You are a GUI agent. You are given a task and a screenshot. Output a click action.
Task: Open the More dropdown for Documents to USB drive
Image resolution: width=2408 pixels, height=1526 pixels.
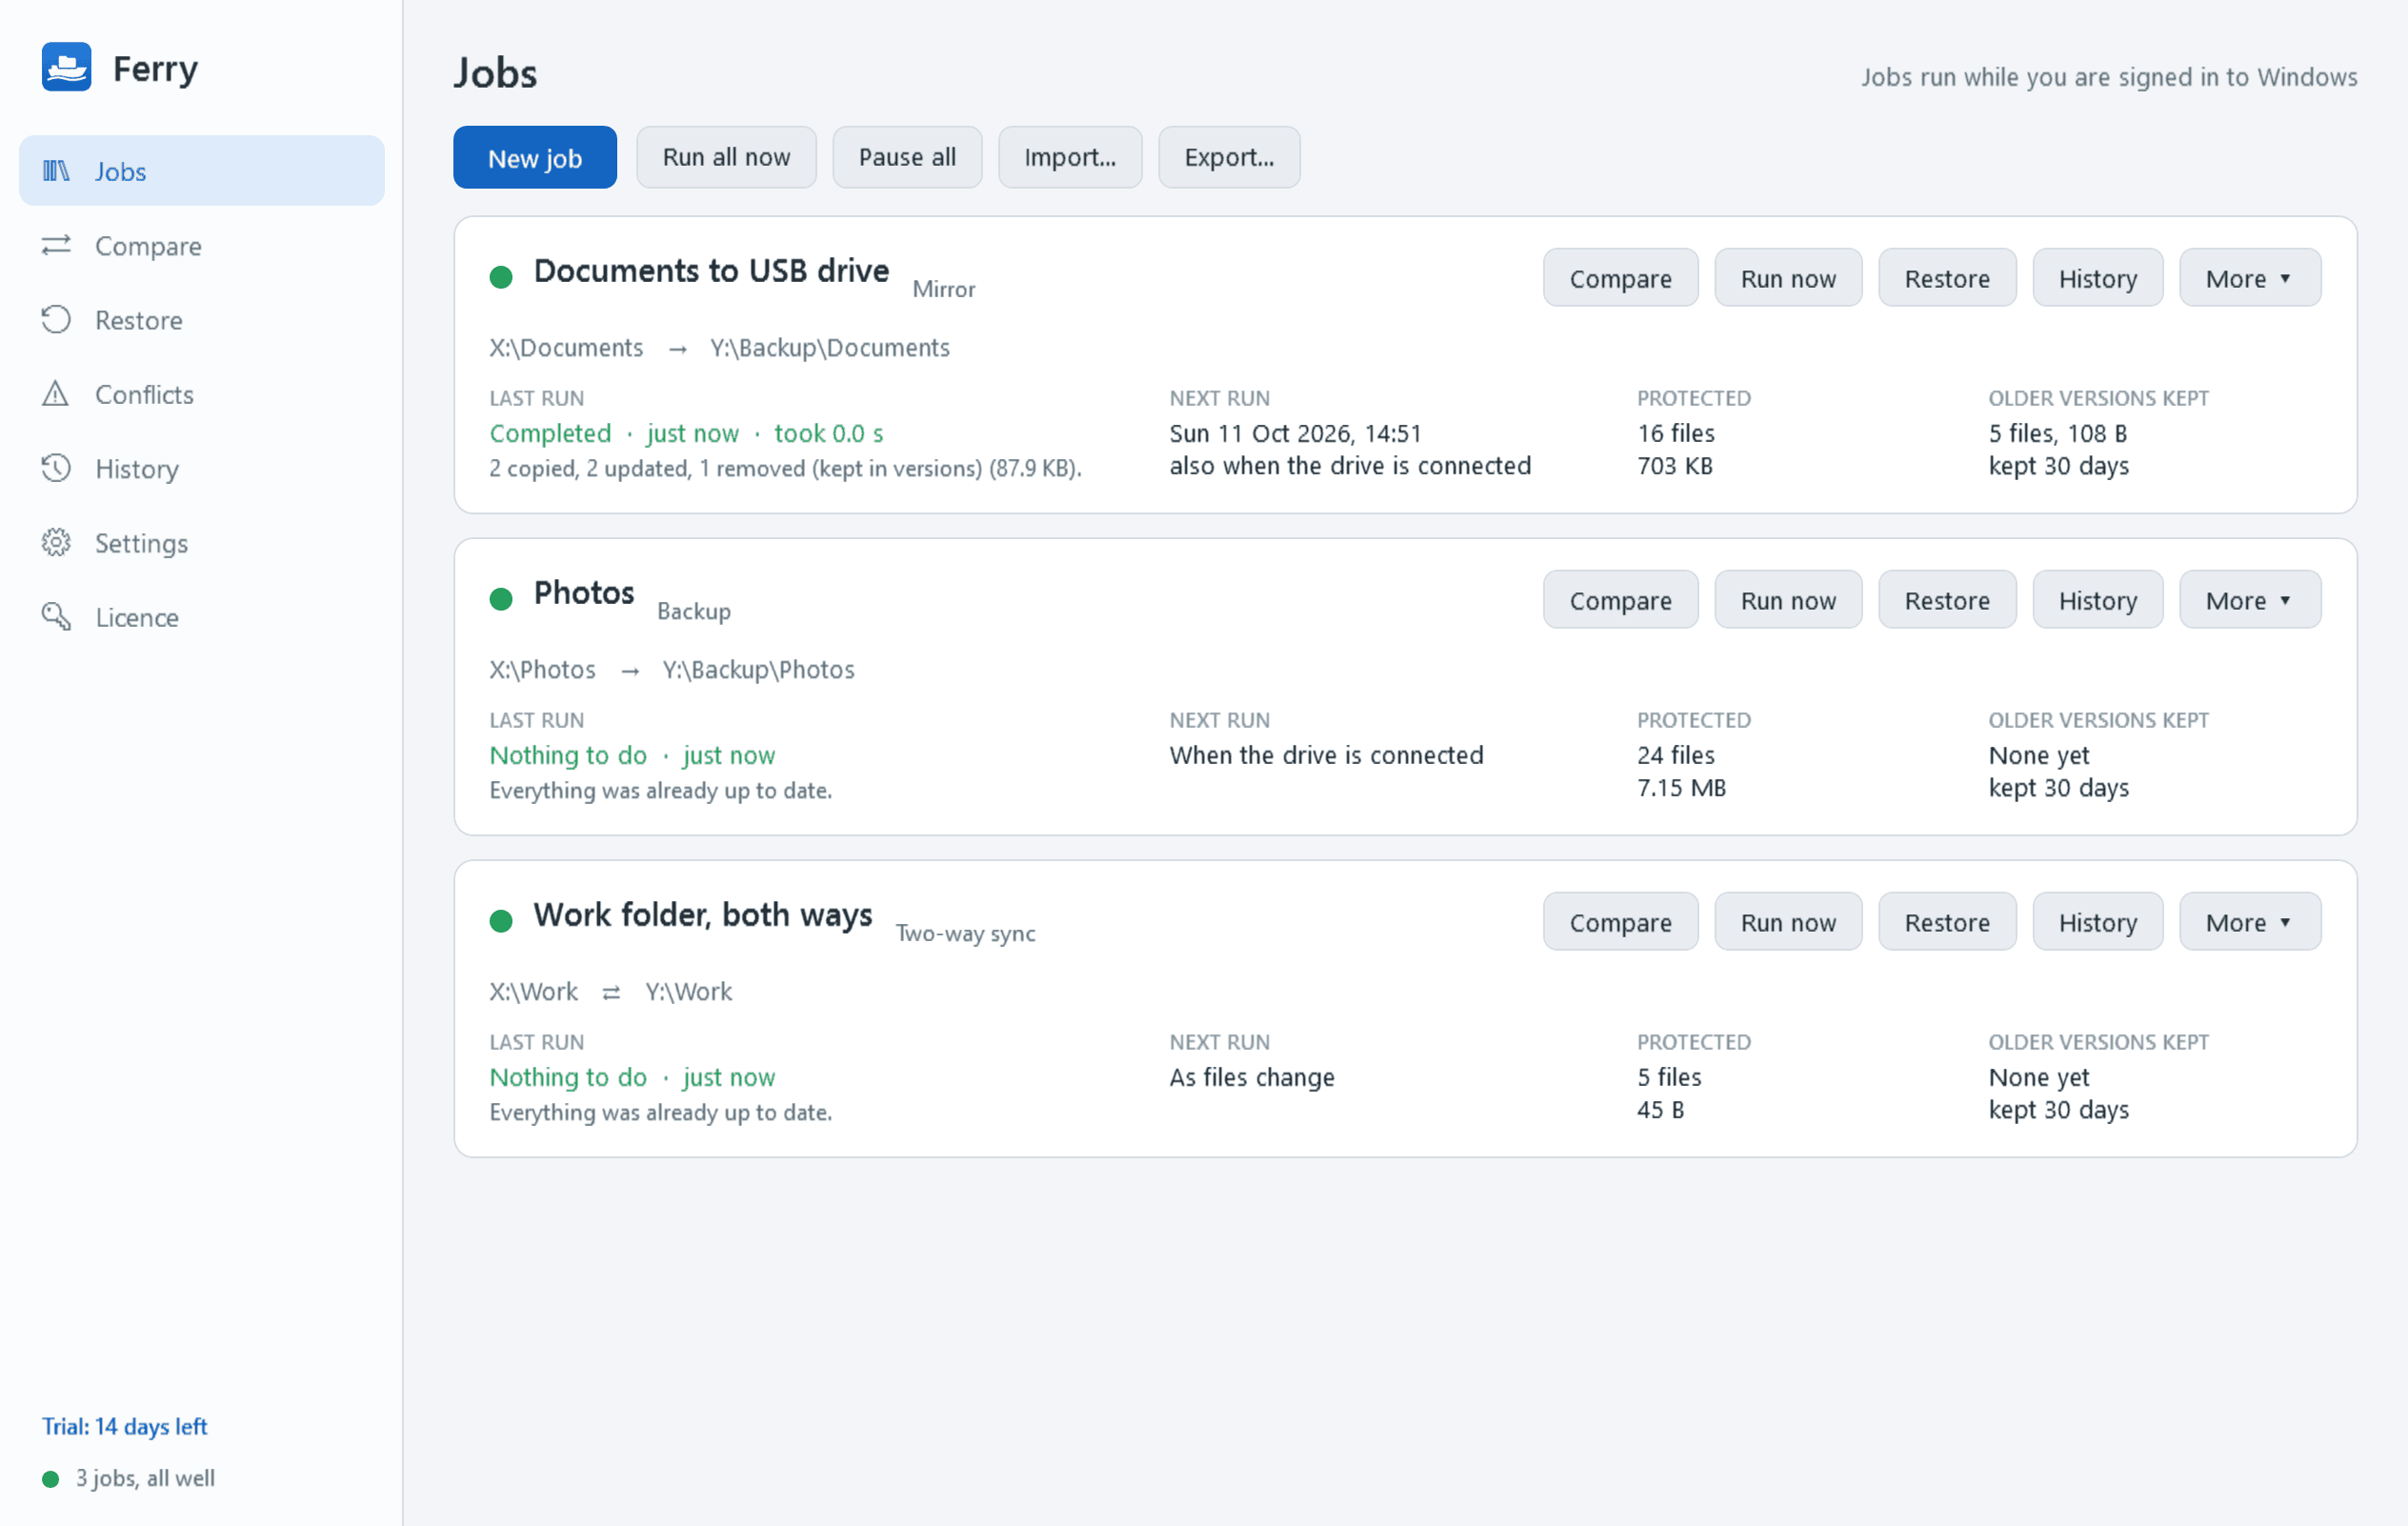[2250, 278]
